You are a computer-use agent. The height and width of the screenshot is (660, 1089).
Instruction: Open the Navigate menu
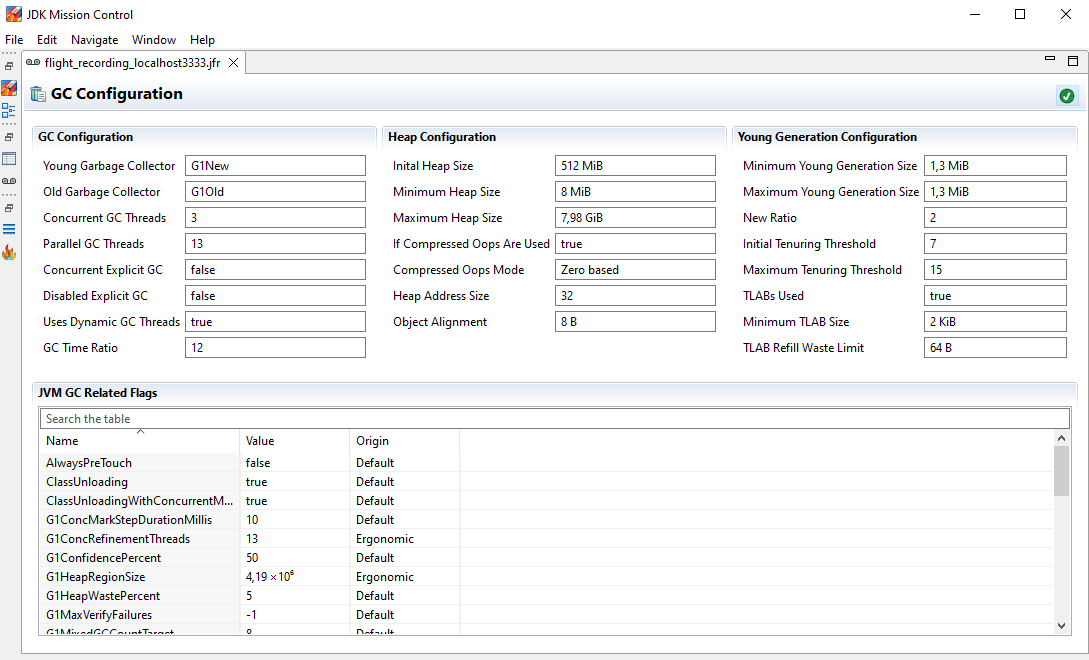pos(94,40)
